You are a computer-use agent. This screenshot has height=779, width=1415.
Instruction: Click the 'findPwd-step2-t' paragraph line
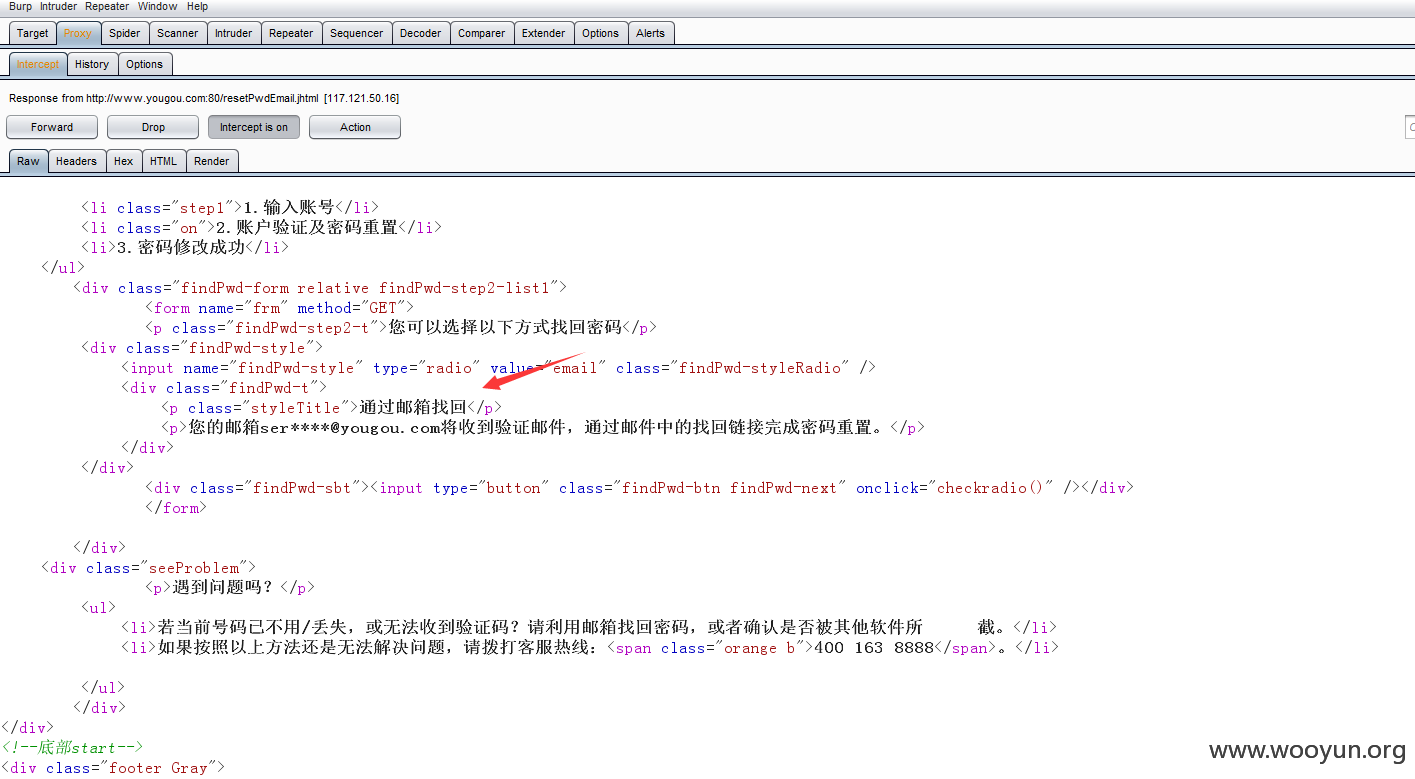pos(401,328)
